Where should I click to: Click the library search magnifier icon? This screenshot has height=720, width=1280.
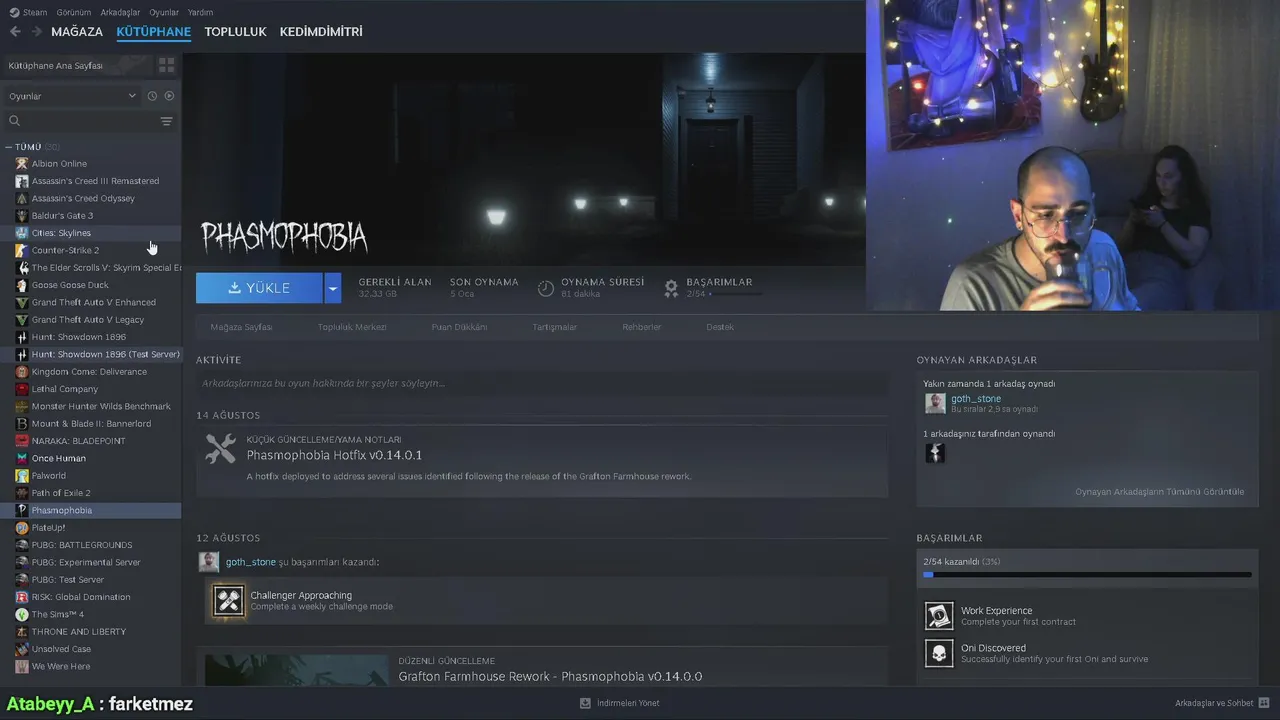[x=14, y=121]
